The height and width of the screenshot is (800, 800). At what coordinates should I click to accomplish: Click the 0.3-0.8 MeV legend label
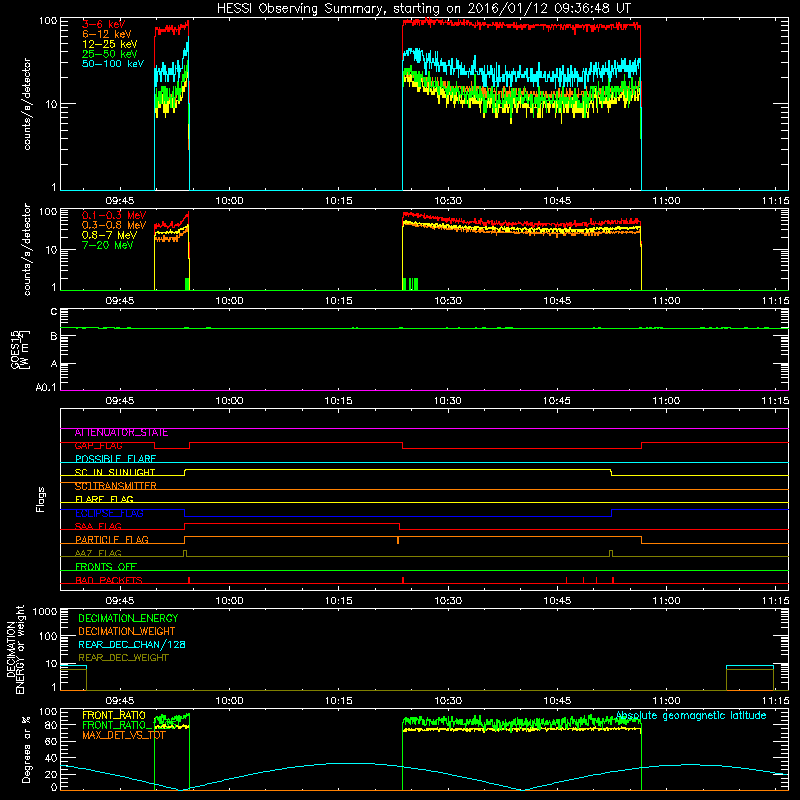[x=114, y=225]
